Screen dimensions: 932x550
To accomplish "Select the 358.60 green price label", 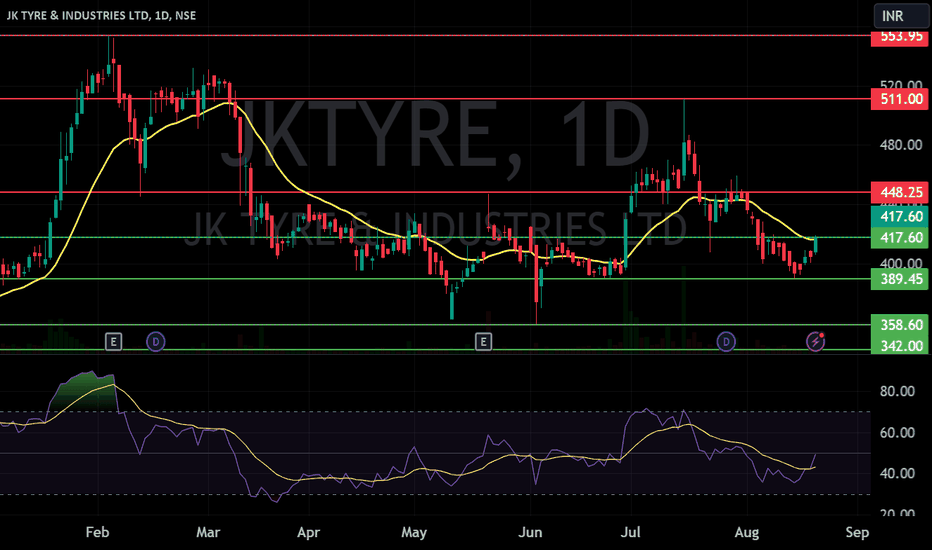I will point(901,325).
